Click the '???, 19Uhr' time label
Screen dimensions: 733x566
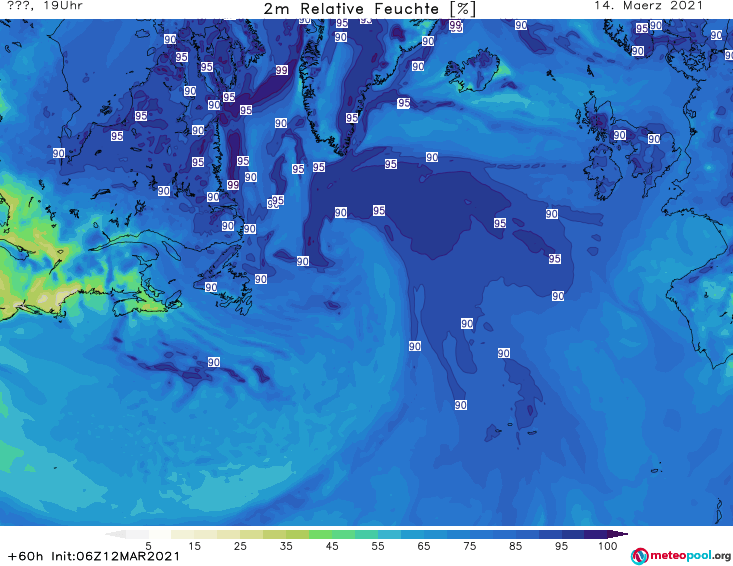[45, 6]
